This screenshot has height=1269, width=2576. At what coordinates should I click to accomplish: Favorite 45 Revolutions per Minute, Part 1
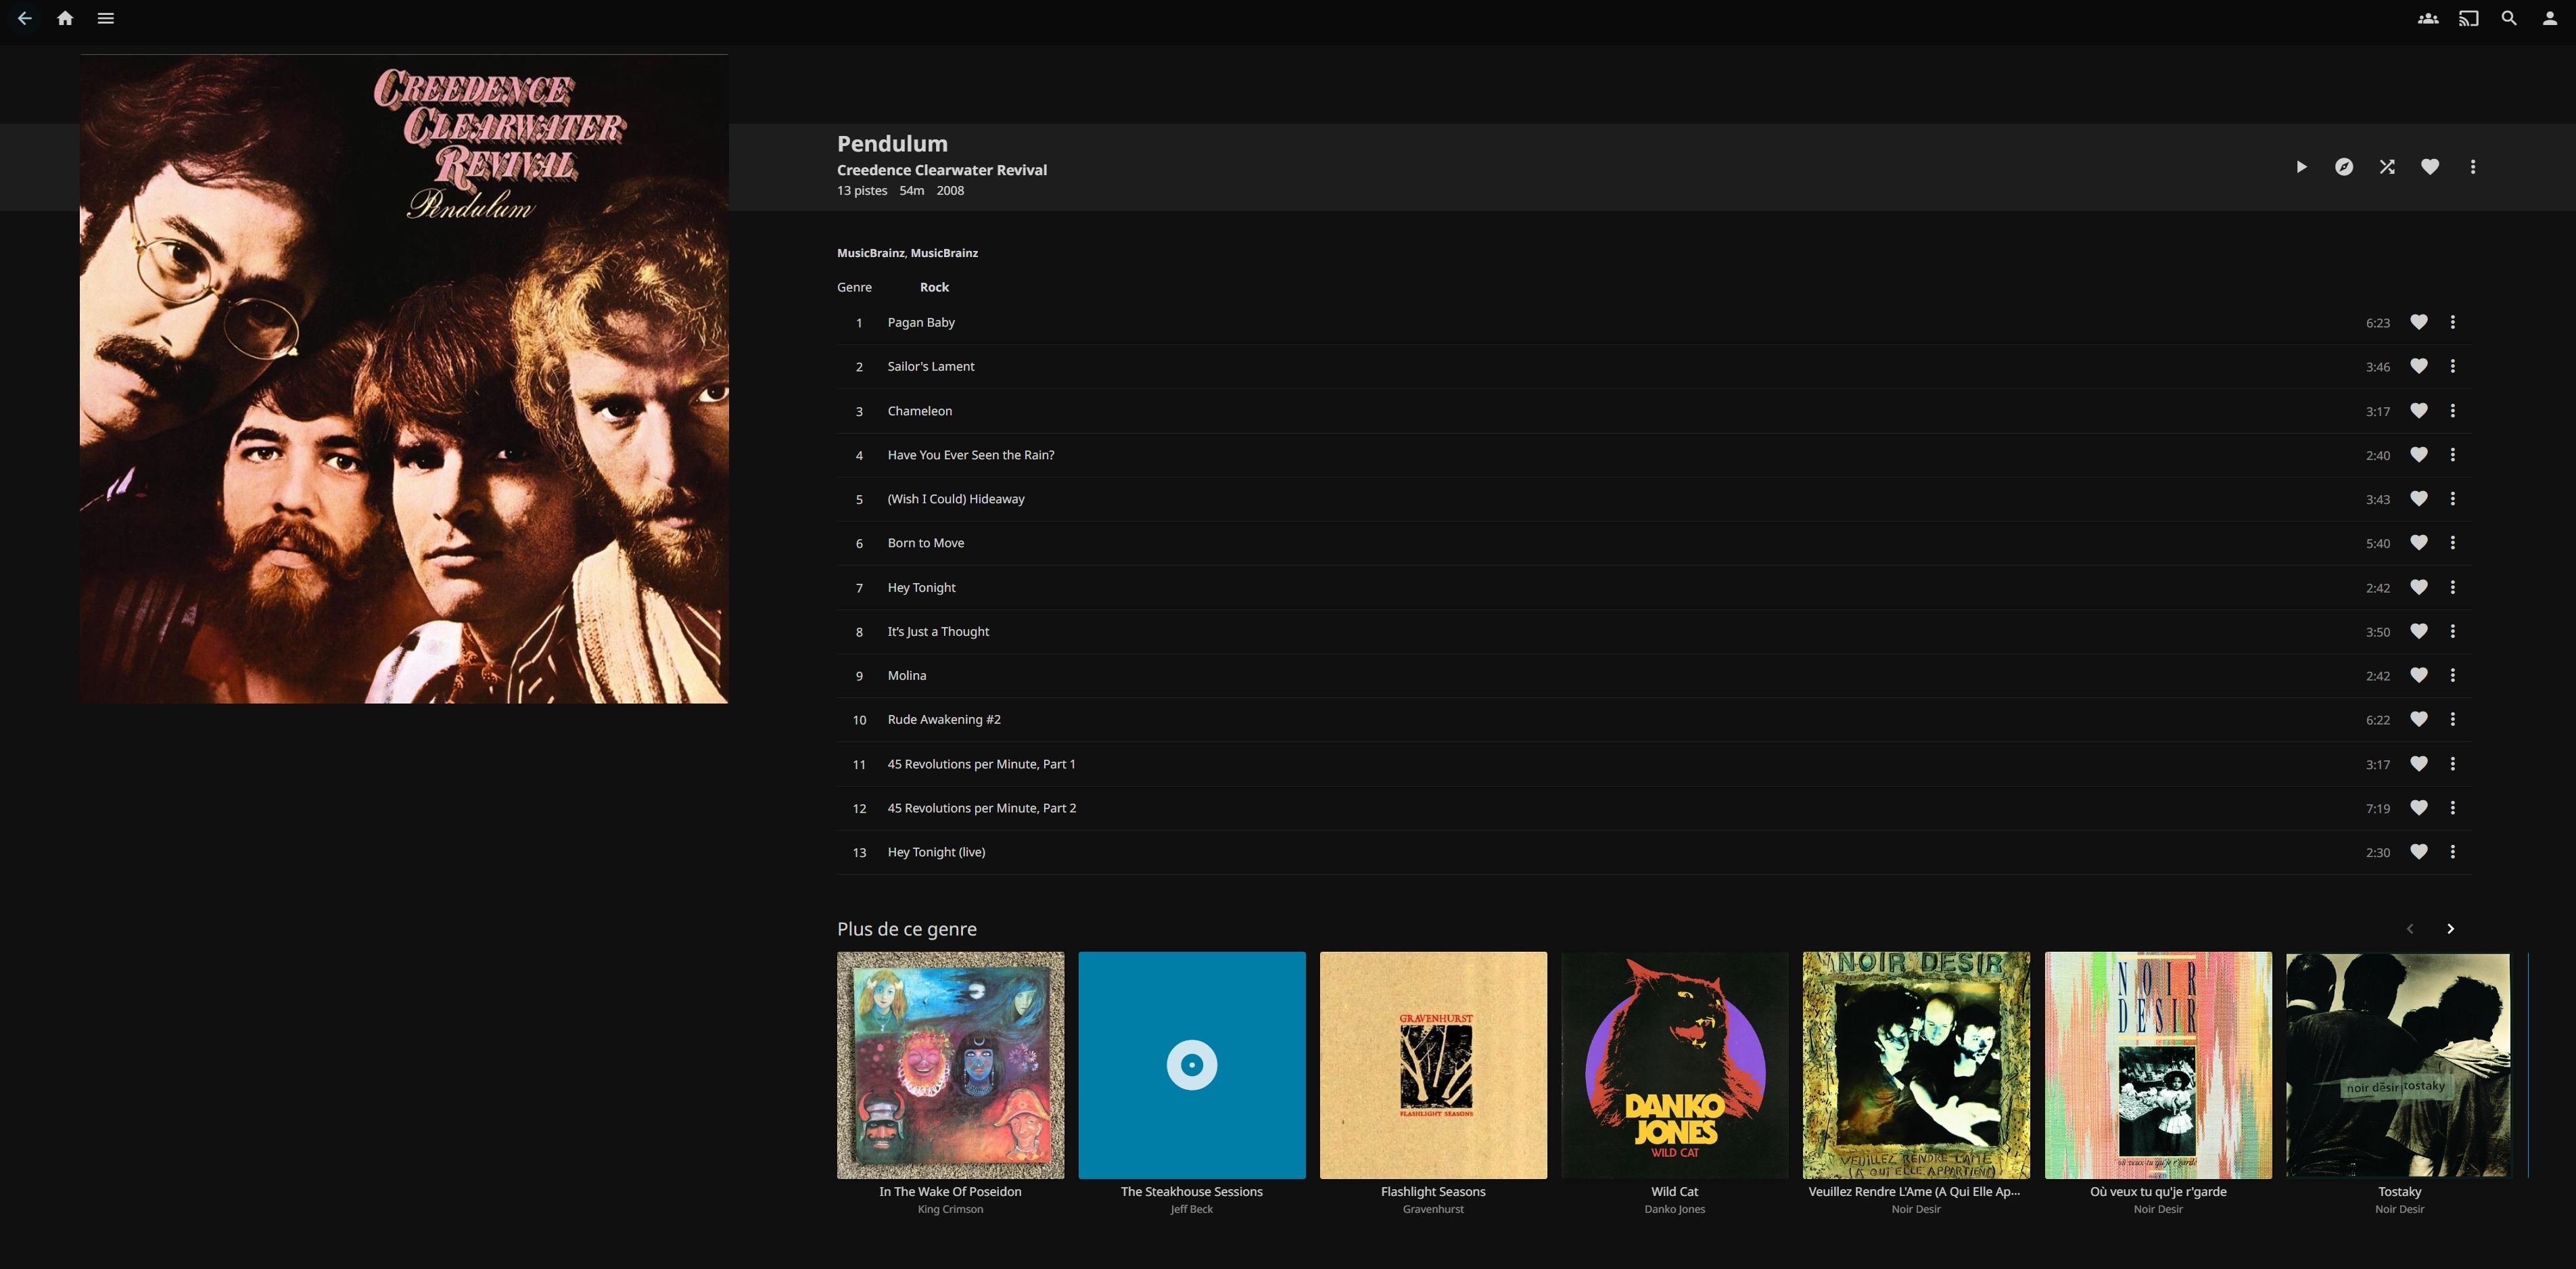pyautogui.click(x=2419, y=764)
